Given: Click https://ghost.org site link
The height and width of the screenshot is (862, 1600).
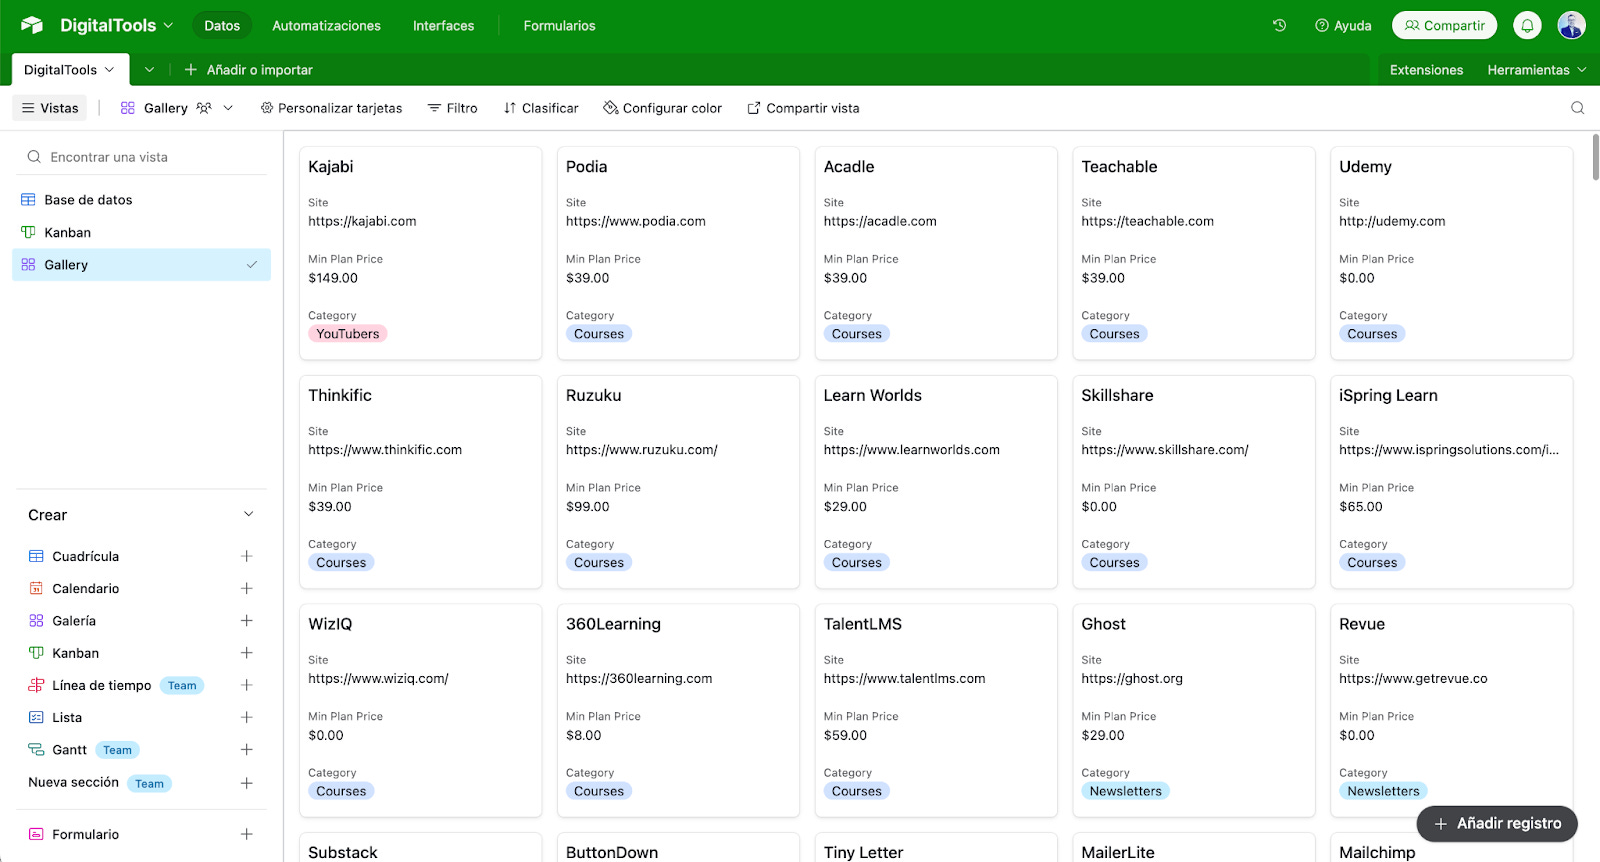Looking at the screenshot, I should point(1132,678).
